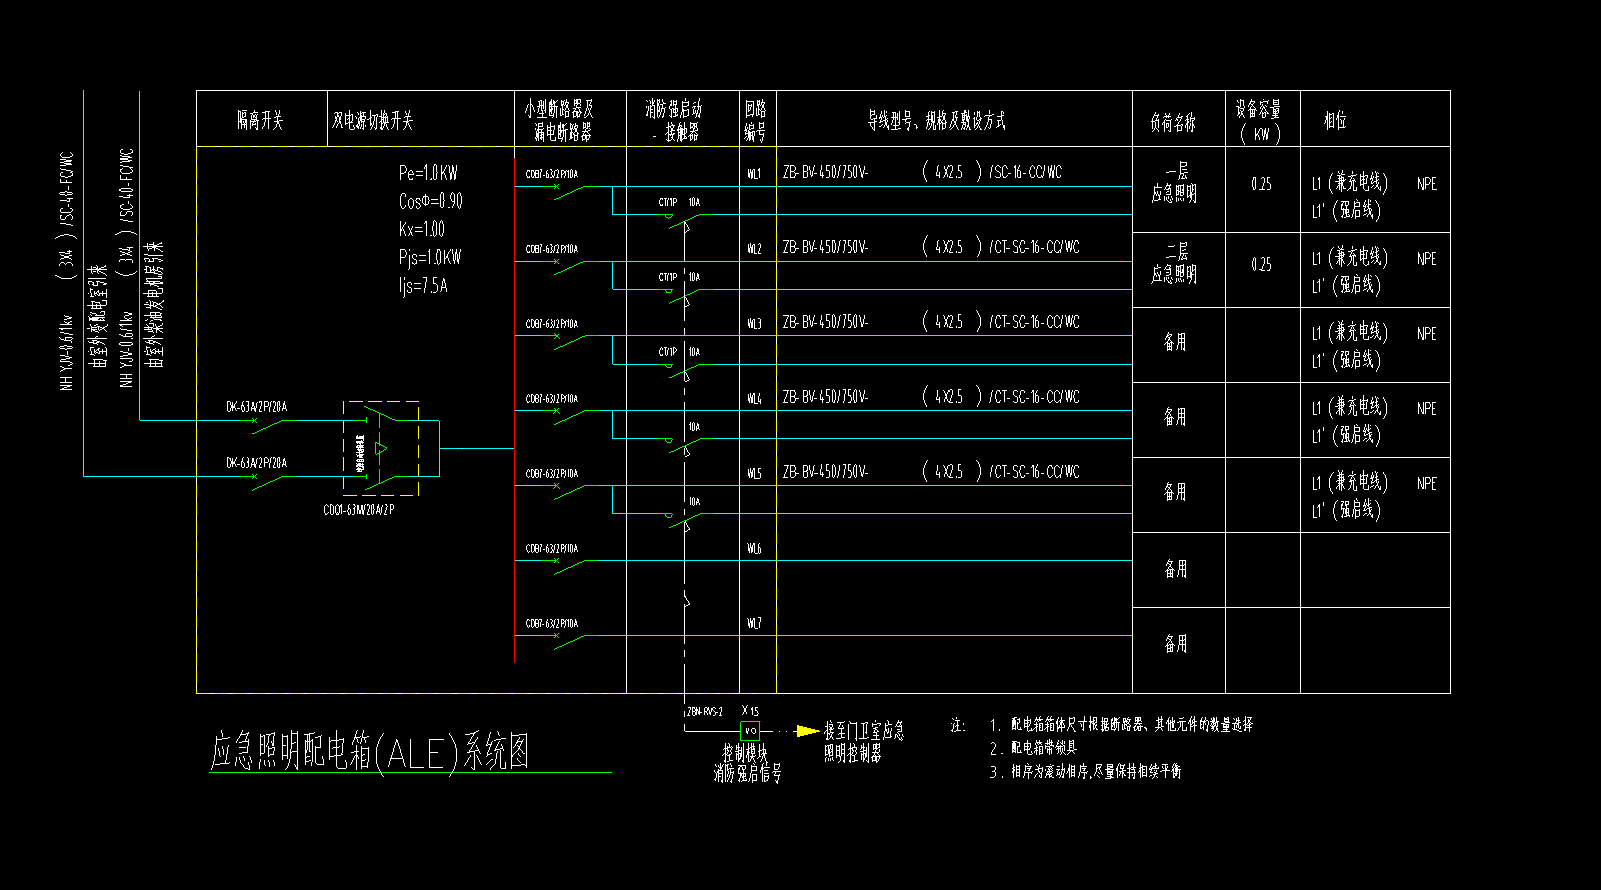Click circuit number "WL4"
Viewport: 1601px width, 890px height.
click(754, 399)
